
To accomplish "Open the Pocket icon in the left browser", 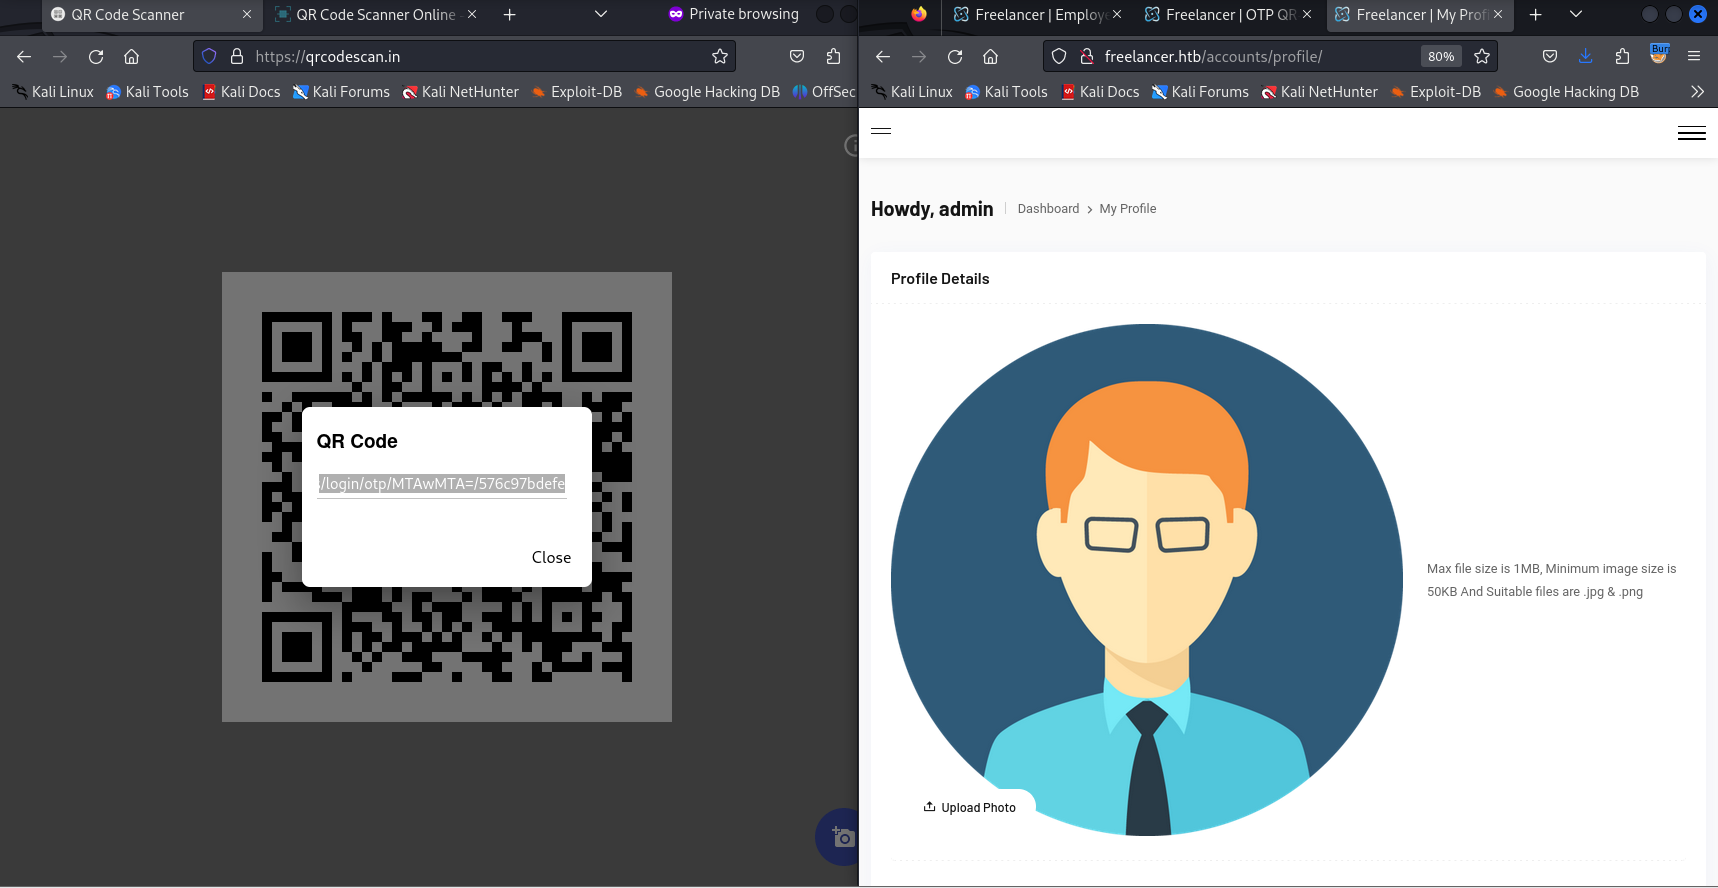I will tap(797, 57).
